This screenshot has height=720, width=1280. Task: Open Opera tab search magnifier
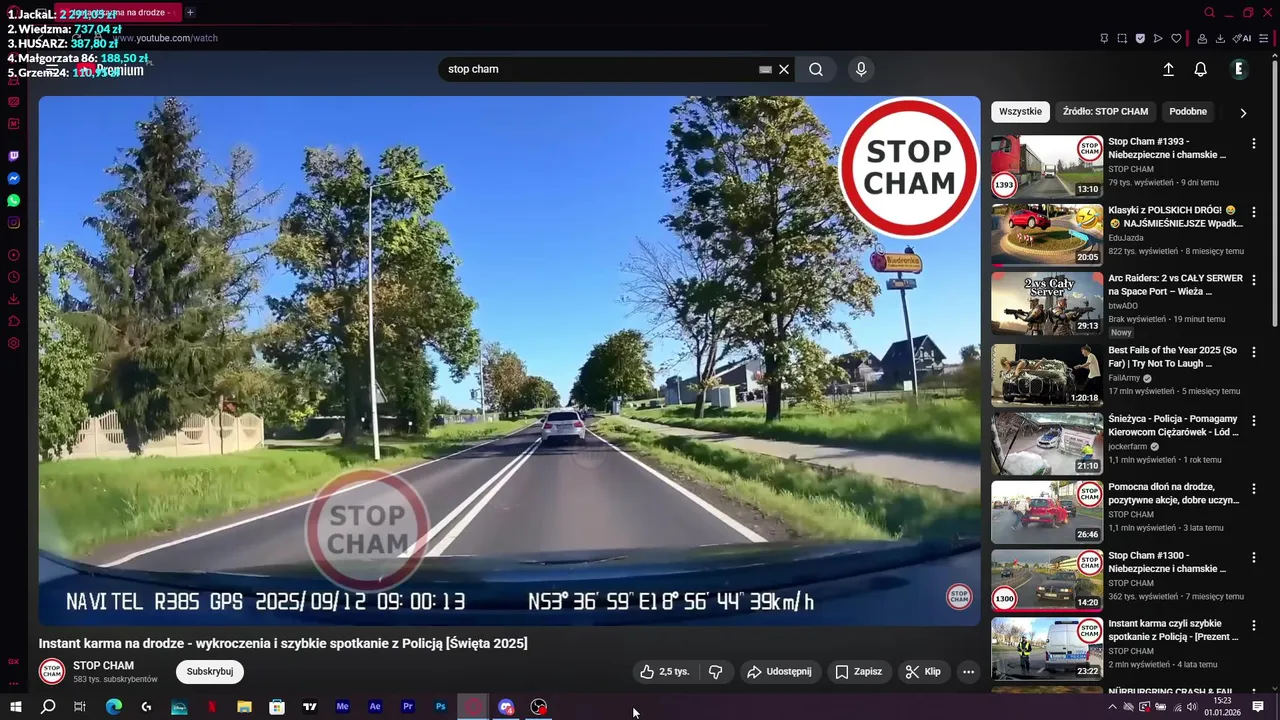pyautogui.click(x=1209, y=13)
